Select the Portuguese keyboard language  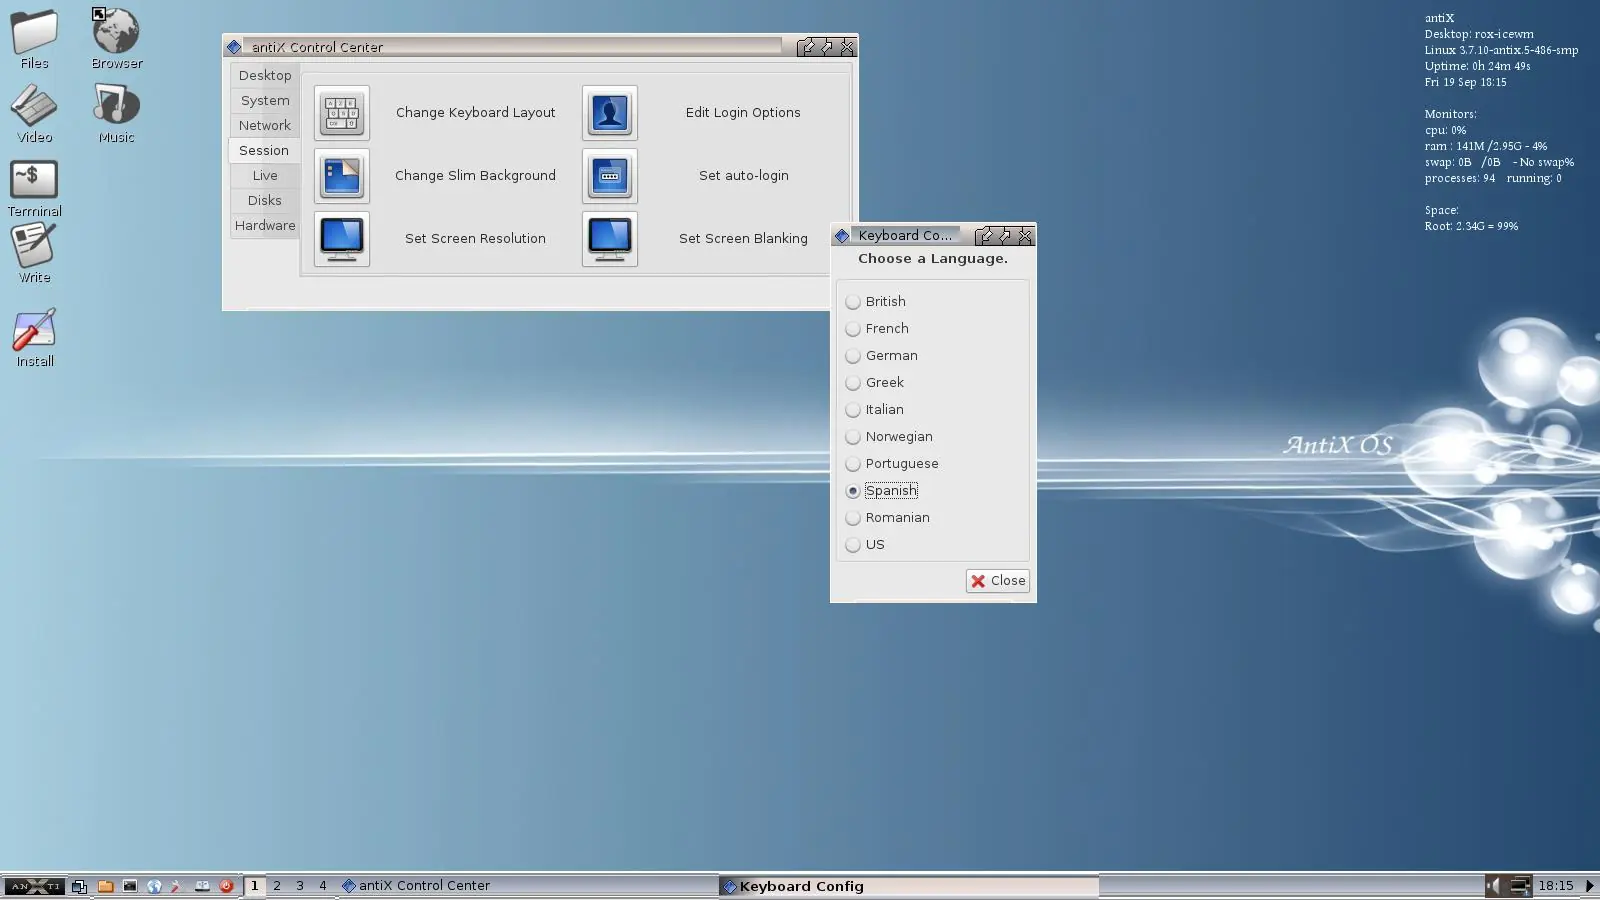pos(892,464)
